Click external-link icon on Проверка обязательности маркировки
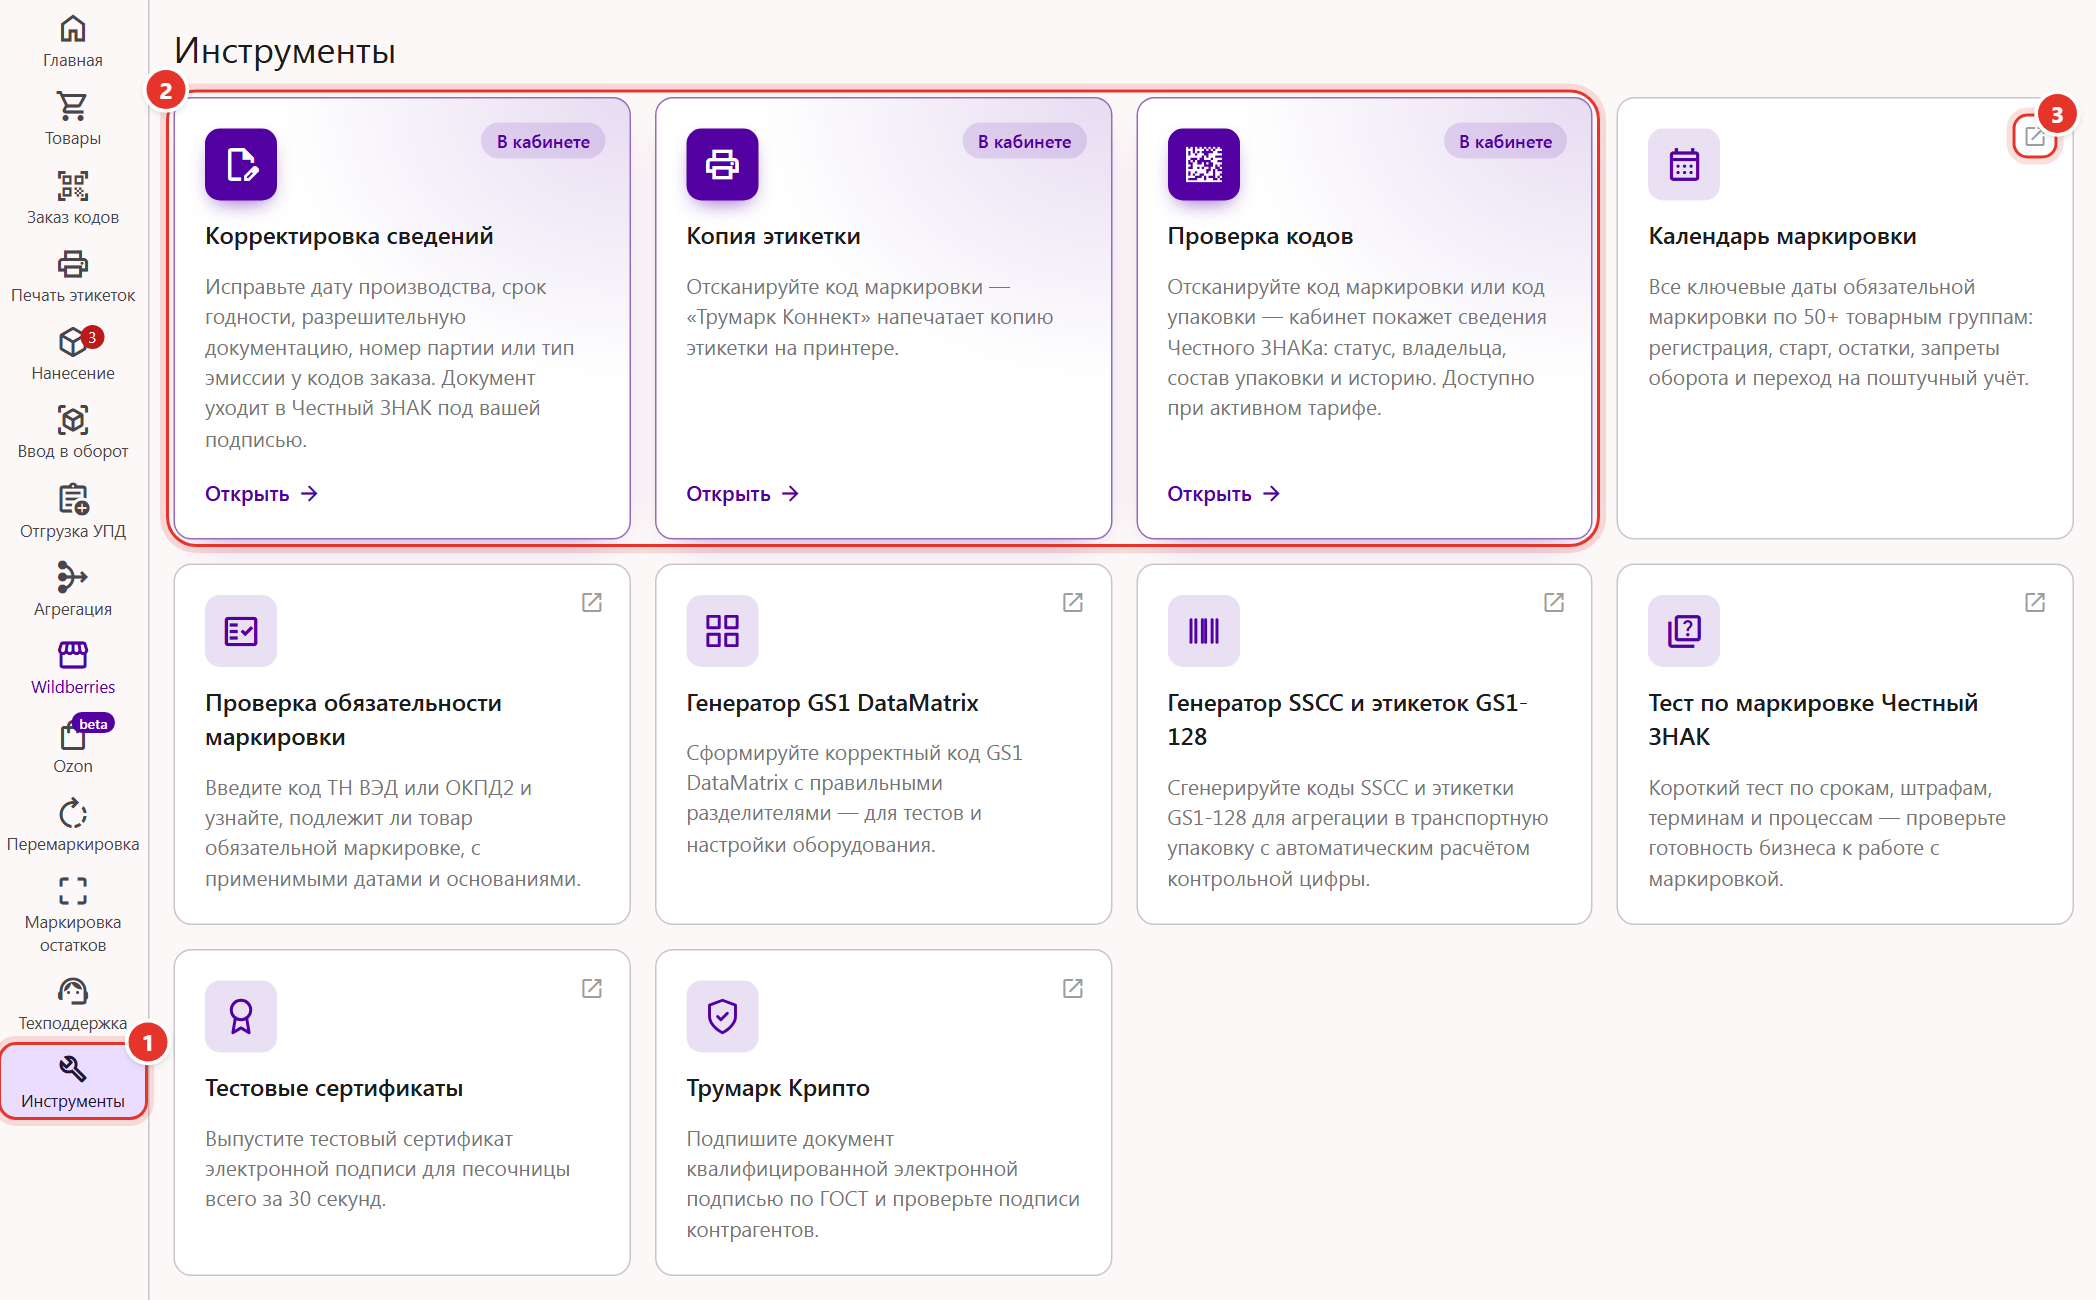 coord(592,602)
